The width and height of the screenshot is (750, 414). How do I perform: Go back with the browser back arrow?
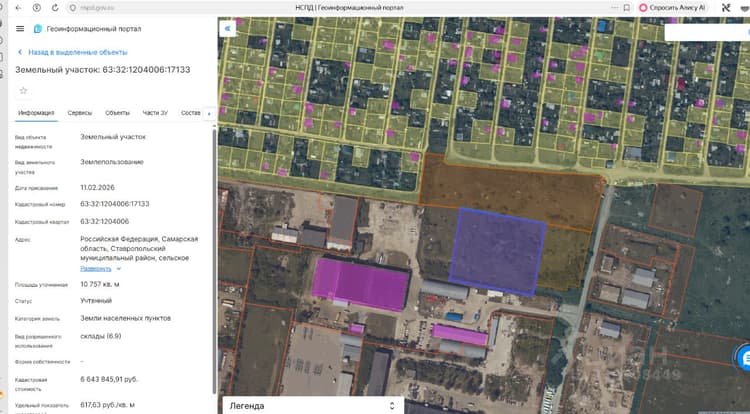point(19,8)
